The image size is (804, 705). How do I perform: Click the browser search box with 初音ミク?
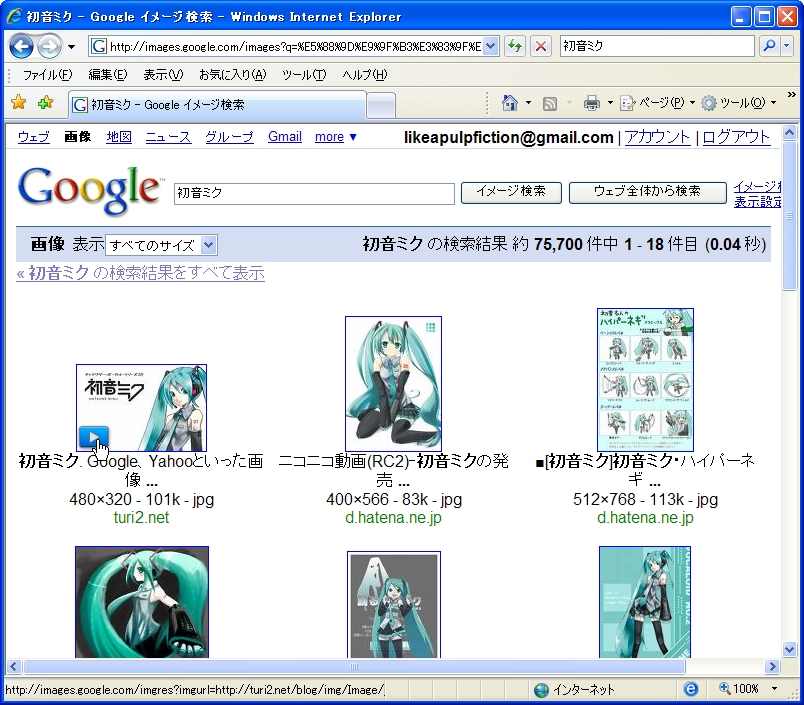point(657,46)
